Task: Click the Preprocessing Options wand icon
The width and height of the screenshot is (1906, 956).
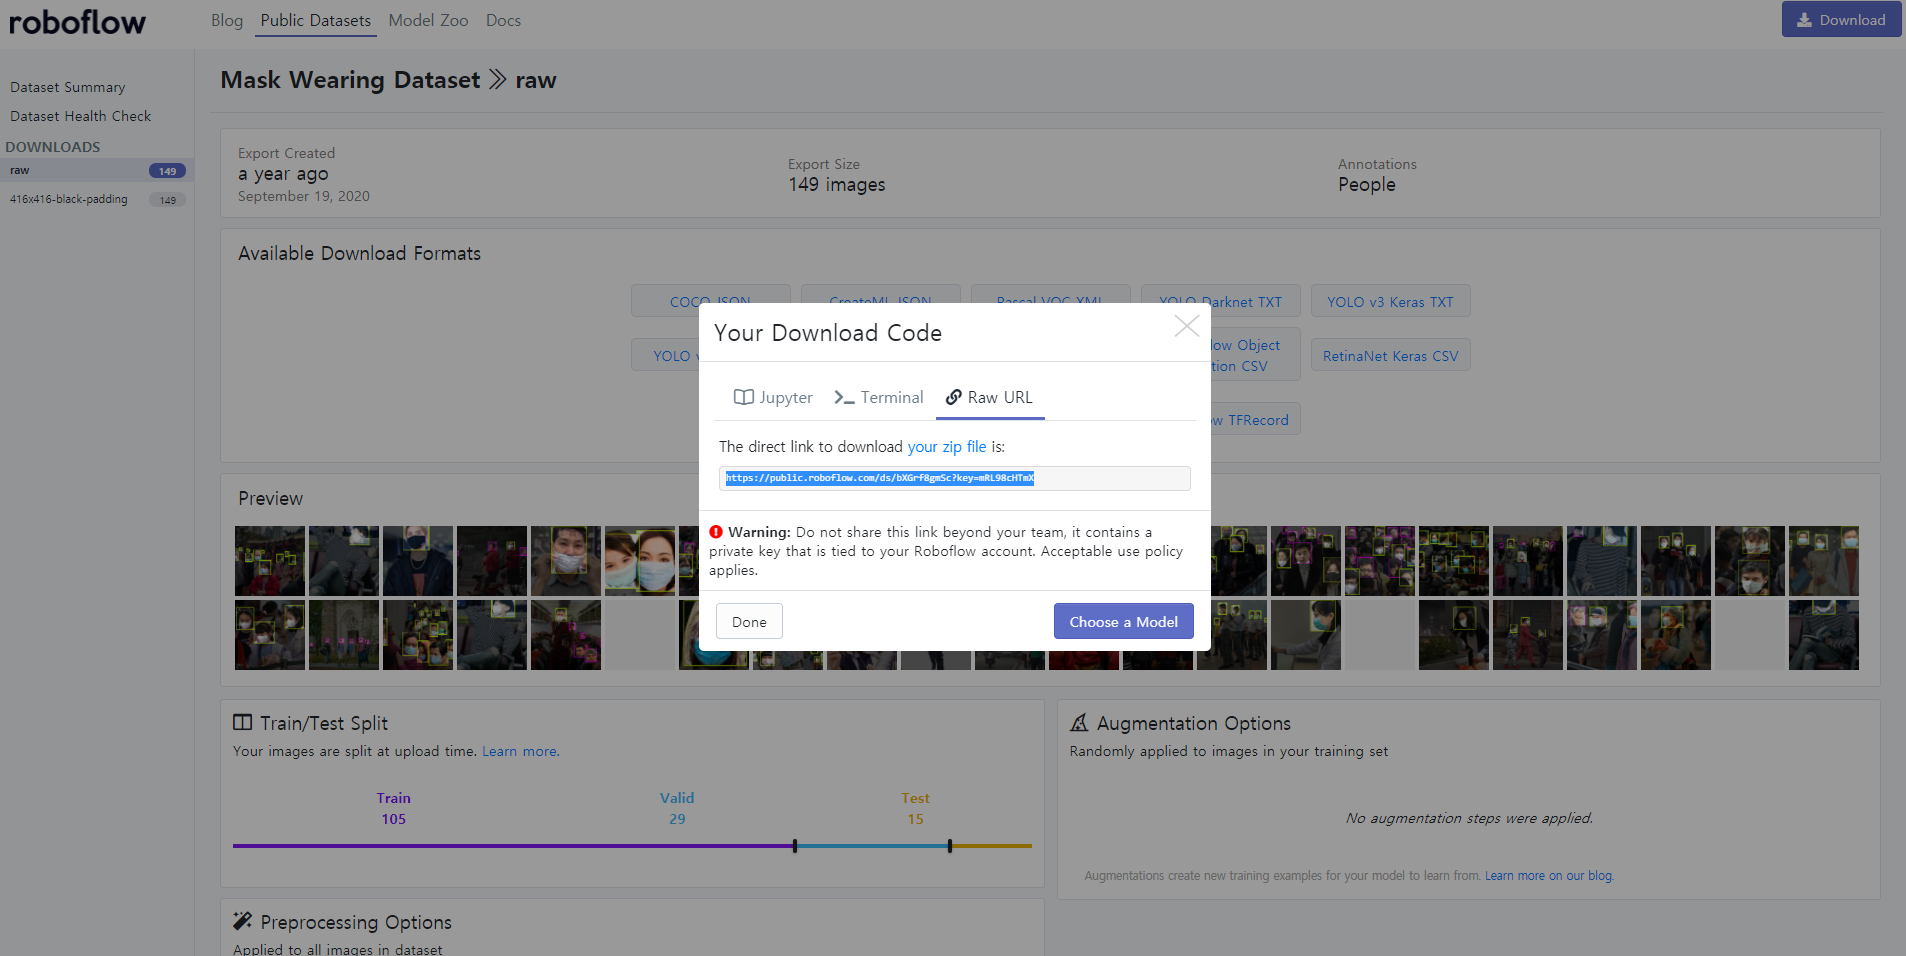Action: pyautogui.click(x=242, y=921)
